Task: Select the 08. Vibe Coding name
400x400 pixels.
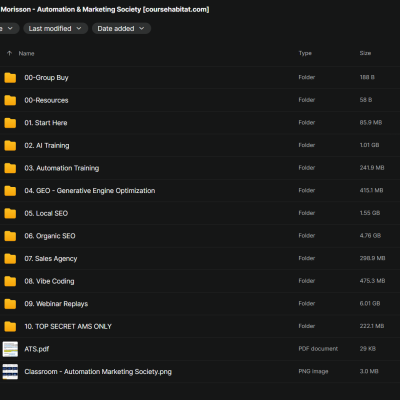Action: pos(49,281)
